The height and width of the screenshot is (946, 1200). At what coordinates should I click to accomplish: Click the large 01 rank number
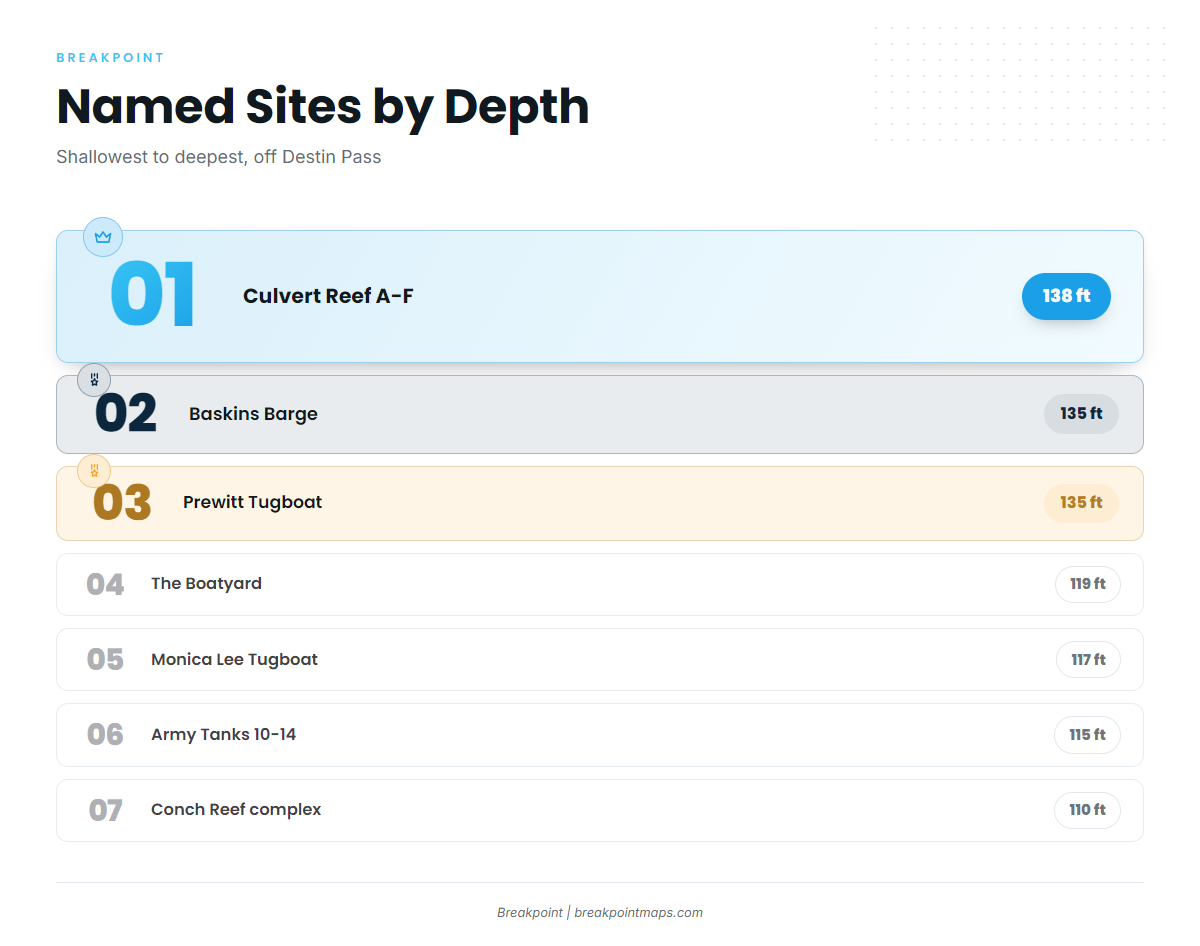pos(152,295)
